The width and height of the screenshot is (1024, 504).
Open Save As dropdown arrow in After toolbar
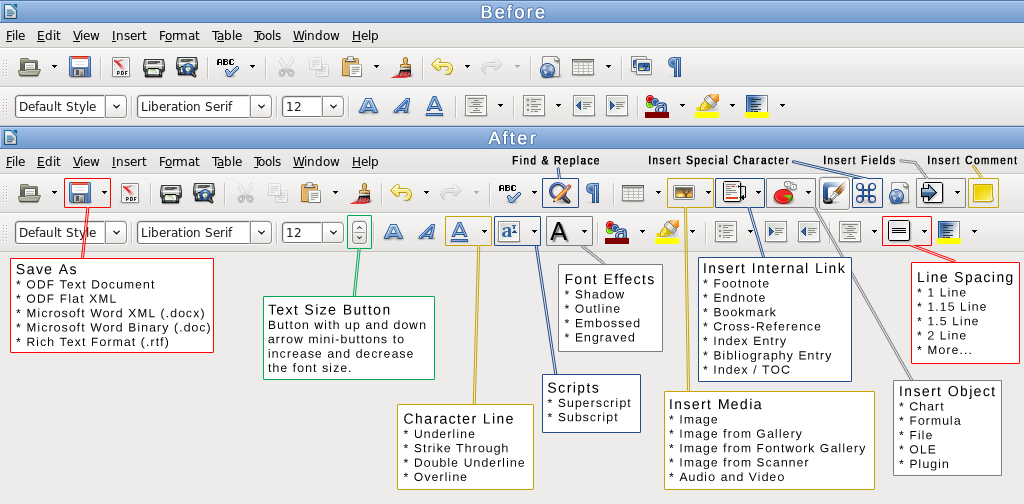click(x=103, y=192)
